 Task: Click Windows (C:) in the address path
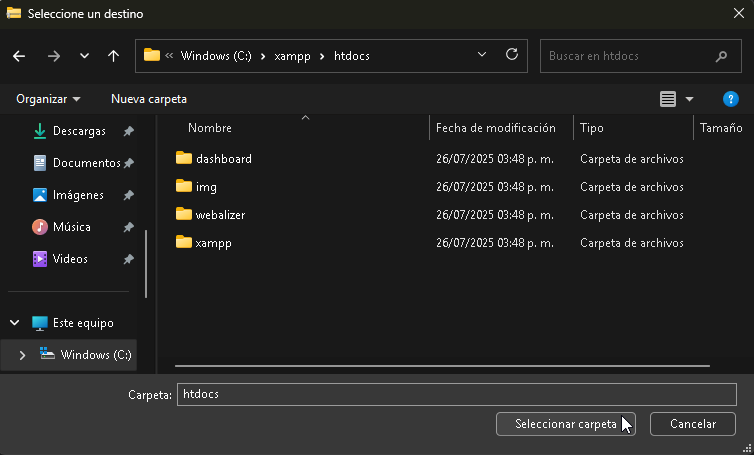(216, 56)
